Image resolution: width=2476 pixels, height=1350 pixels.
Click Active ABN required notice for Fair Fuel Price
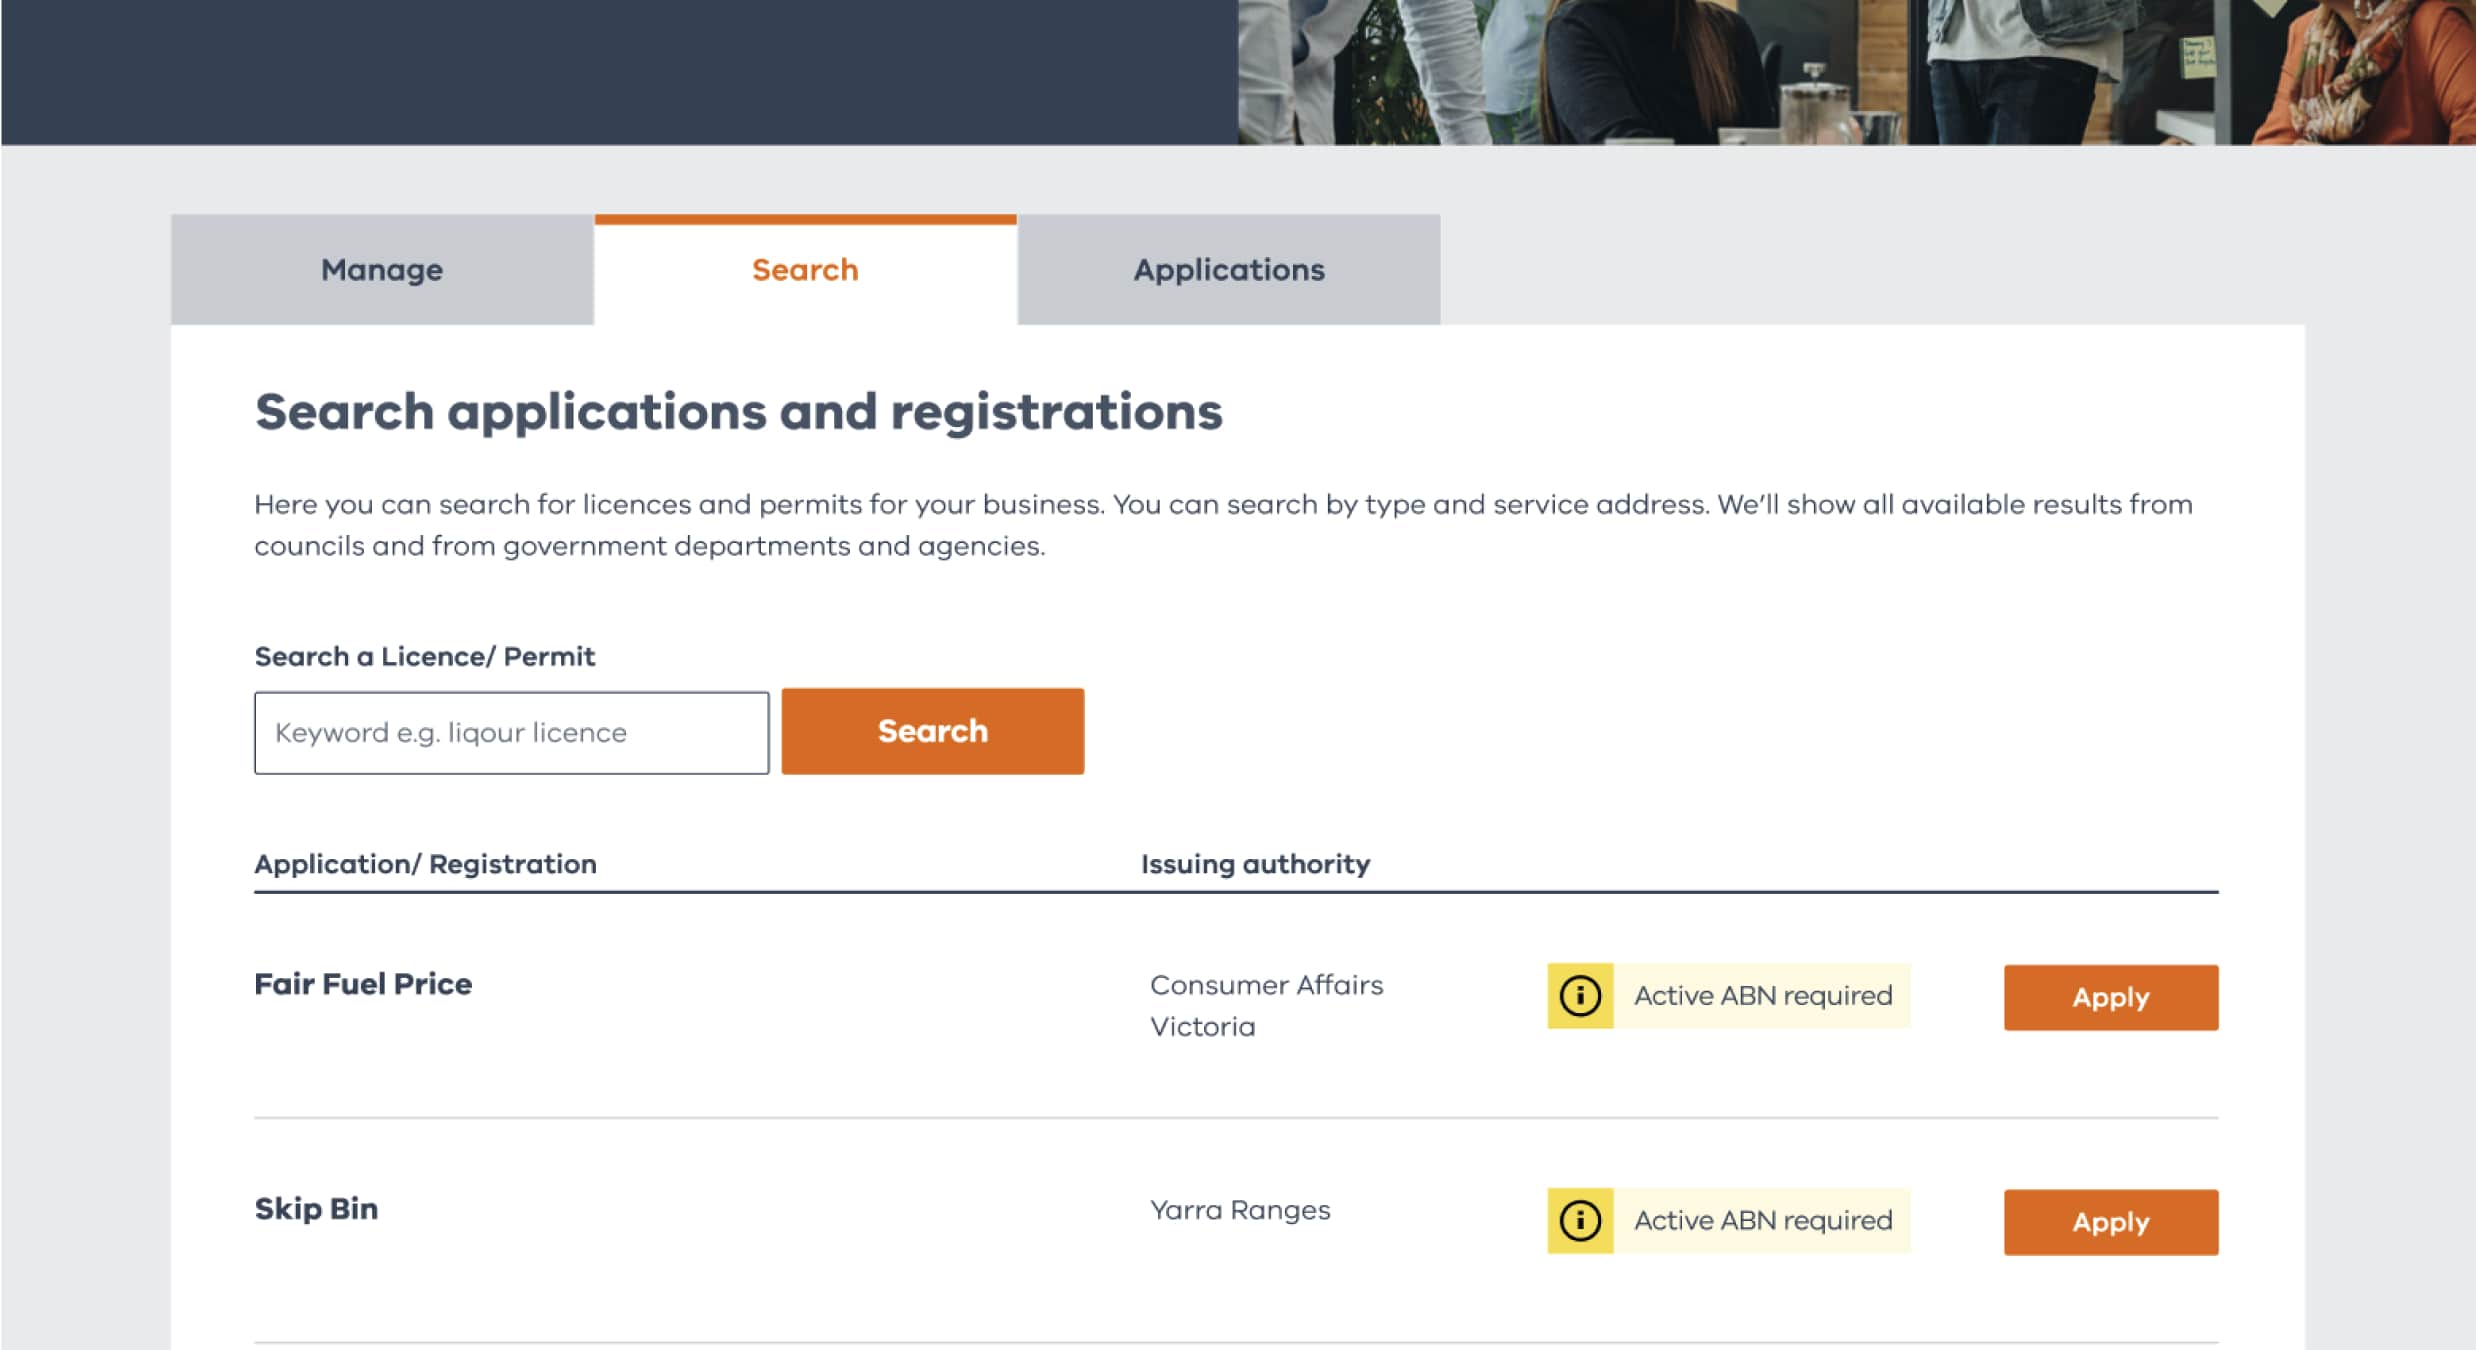(1763, 996)
